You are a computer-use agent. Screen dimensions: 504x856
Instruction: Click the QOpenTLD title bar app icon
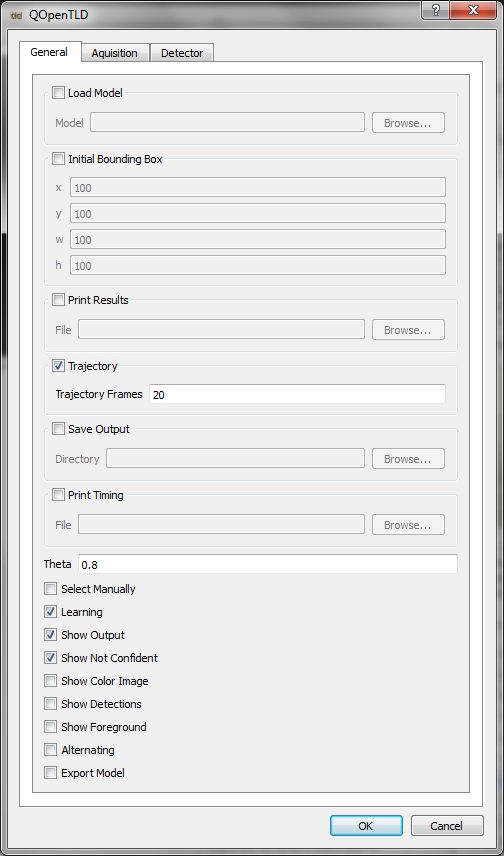click(x=16, y=15)
